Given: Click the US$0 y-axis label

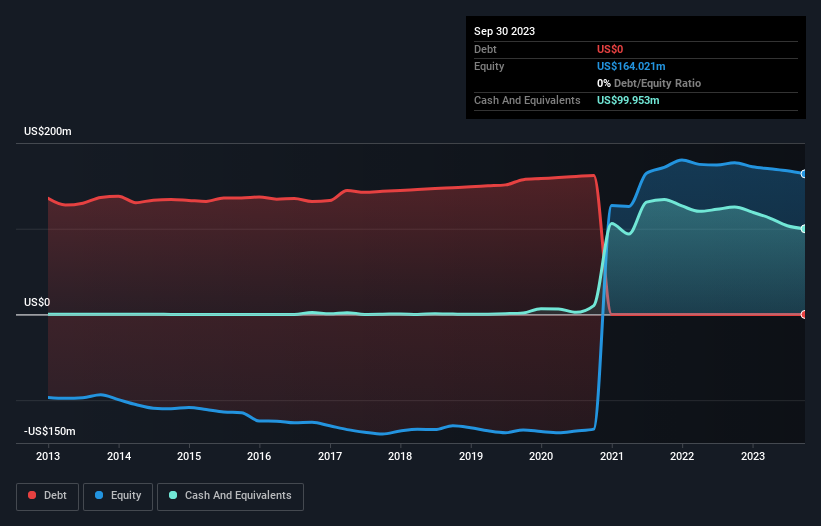Looking at the screenshot, I should (x=37, y=303).
